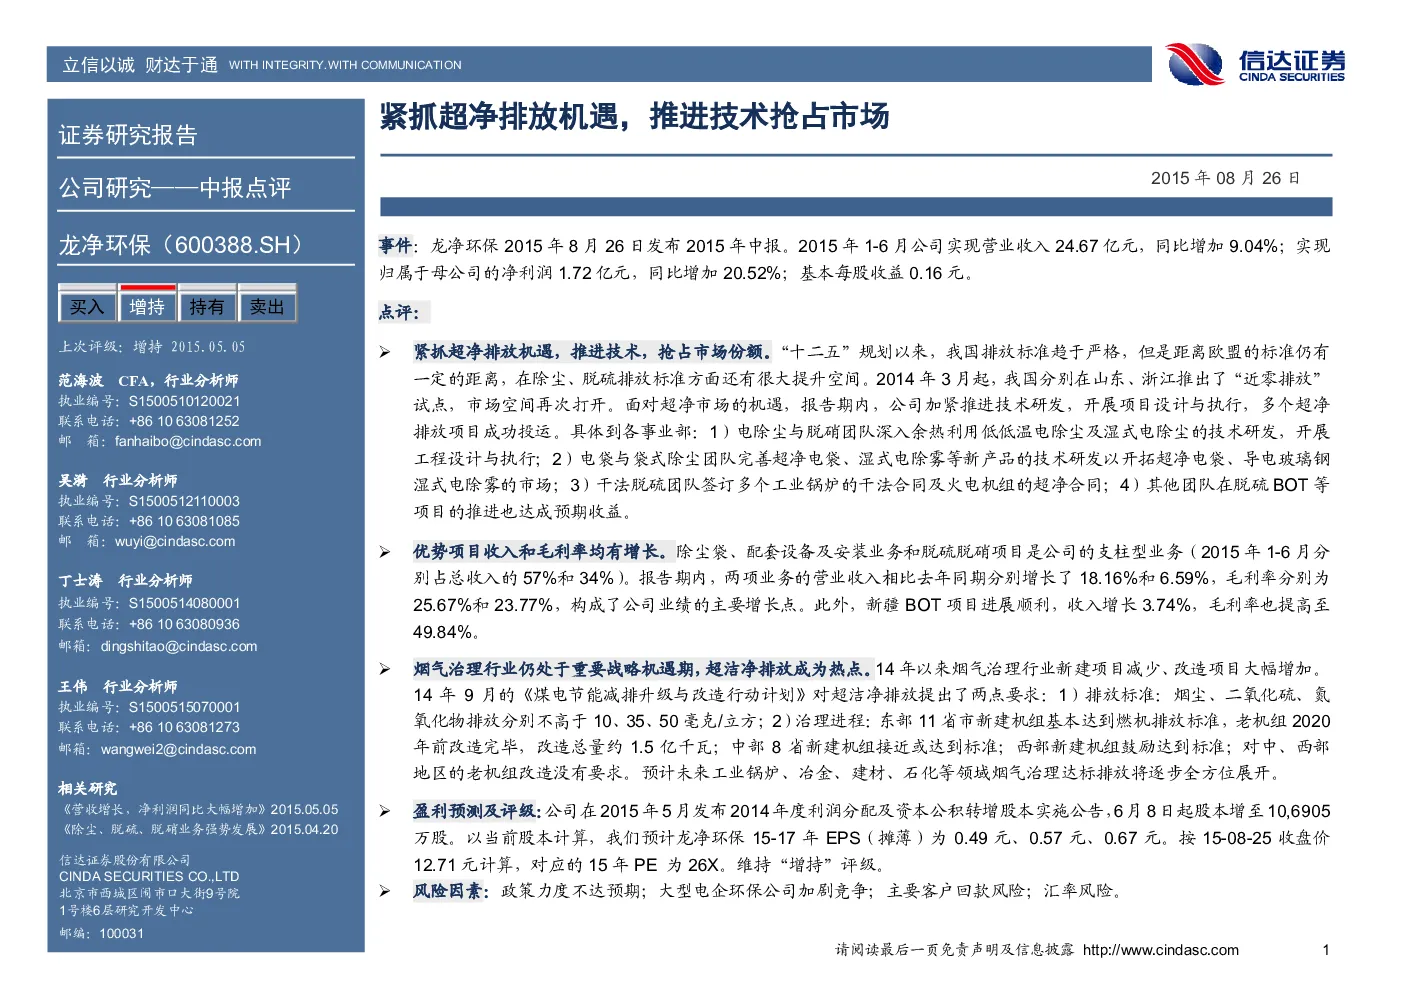The image size is (1403, 992).
Task: Open related report 《营收增长、净利润同比大幅增加》
Action: coord(163,809)
